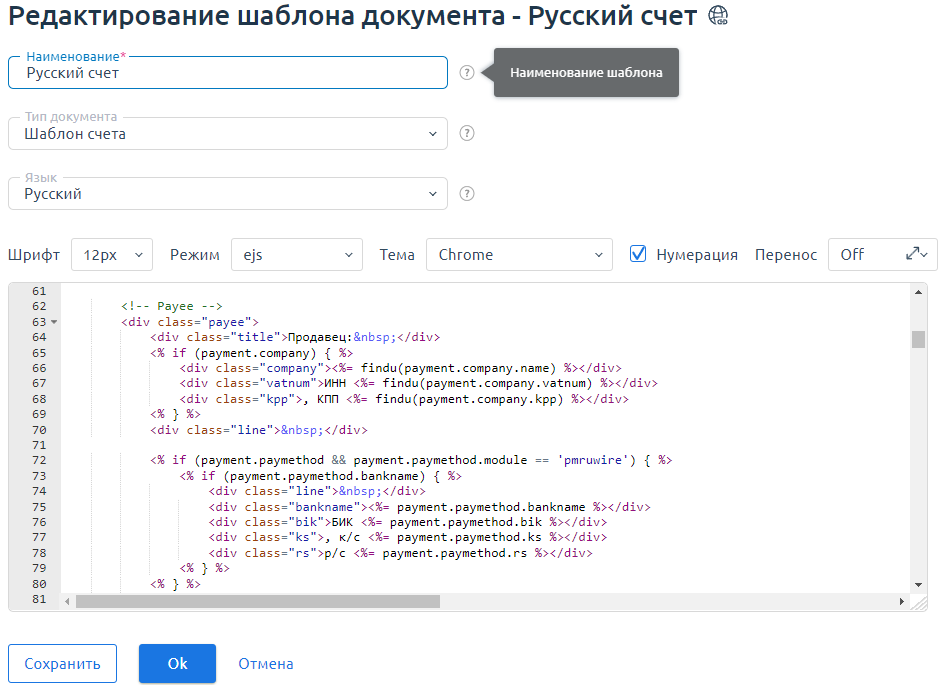
Task: Open the Язык dropdown
Action: tap(228, 194)
